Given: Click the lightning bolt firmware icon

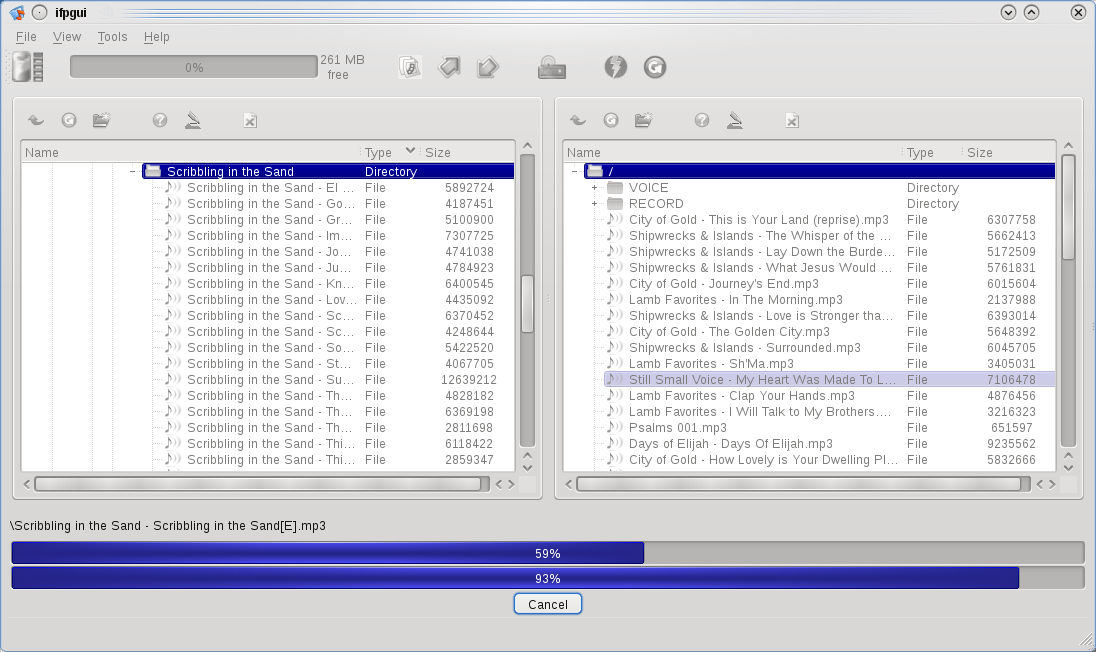Looking at the screenshot, I should coord(616,67).
